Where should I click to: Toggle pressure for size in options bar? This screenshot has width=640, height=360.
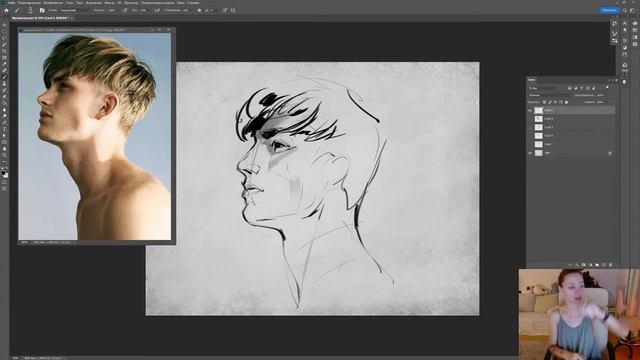tap(224, 10)
